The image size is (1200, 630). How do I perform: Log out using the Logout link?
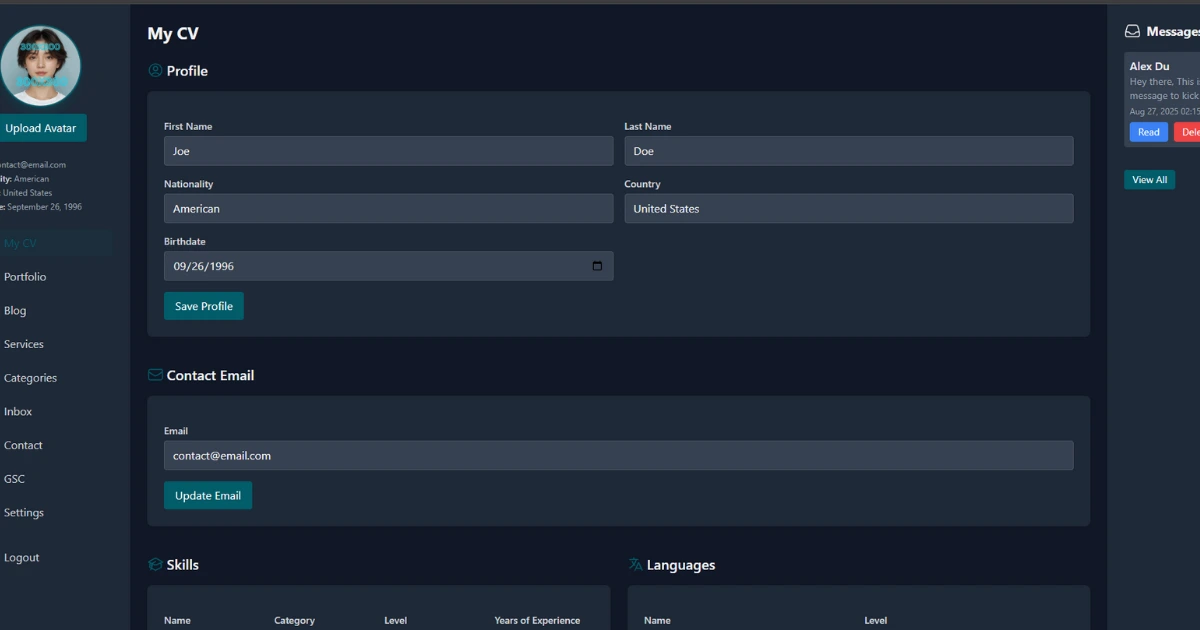click(x=22, y=558)
